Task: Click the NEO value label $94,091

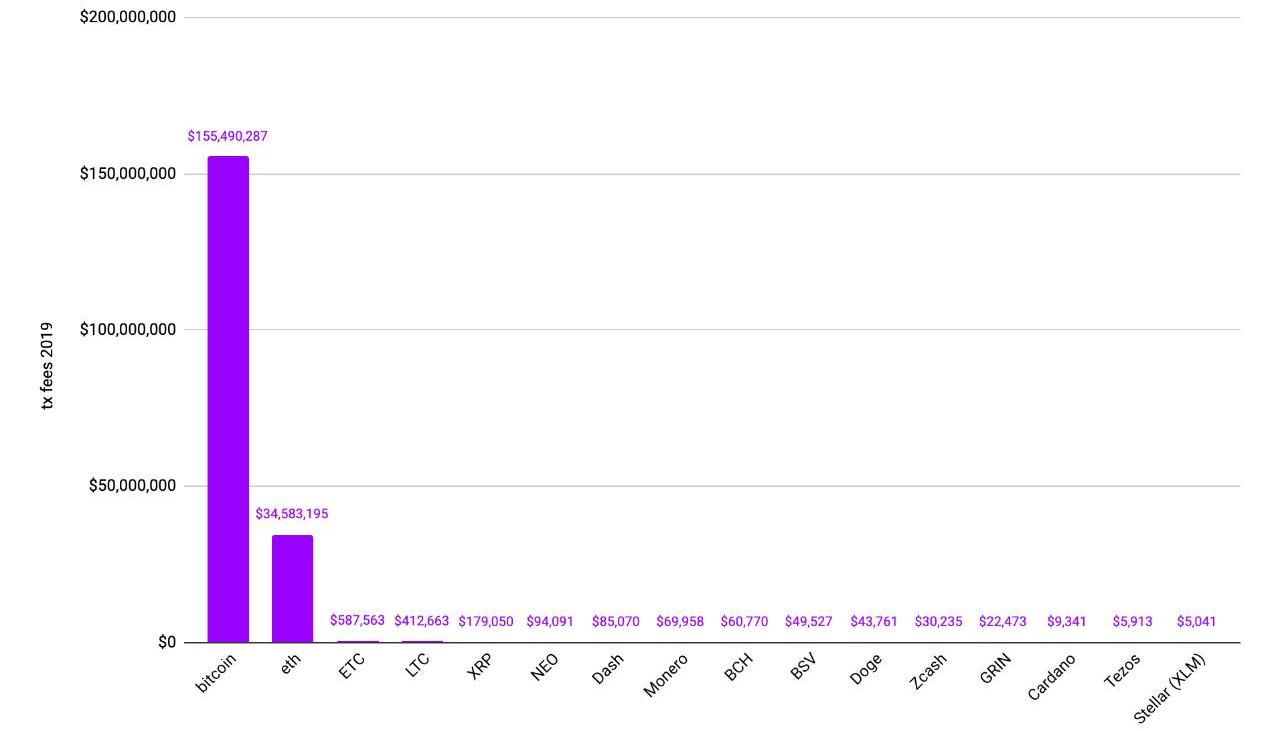Action: (x=550, y=622)
